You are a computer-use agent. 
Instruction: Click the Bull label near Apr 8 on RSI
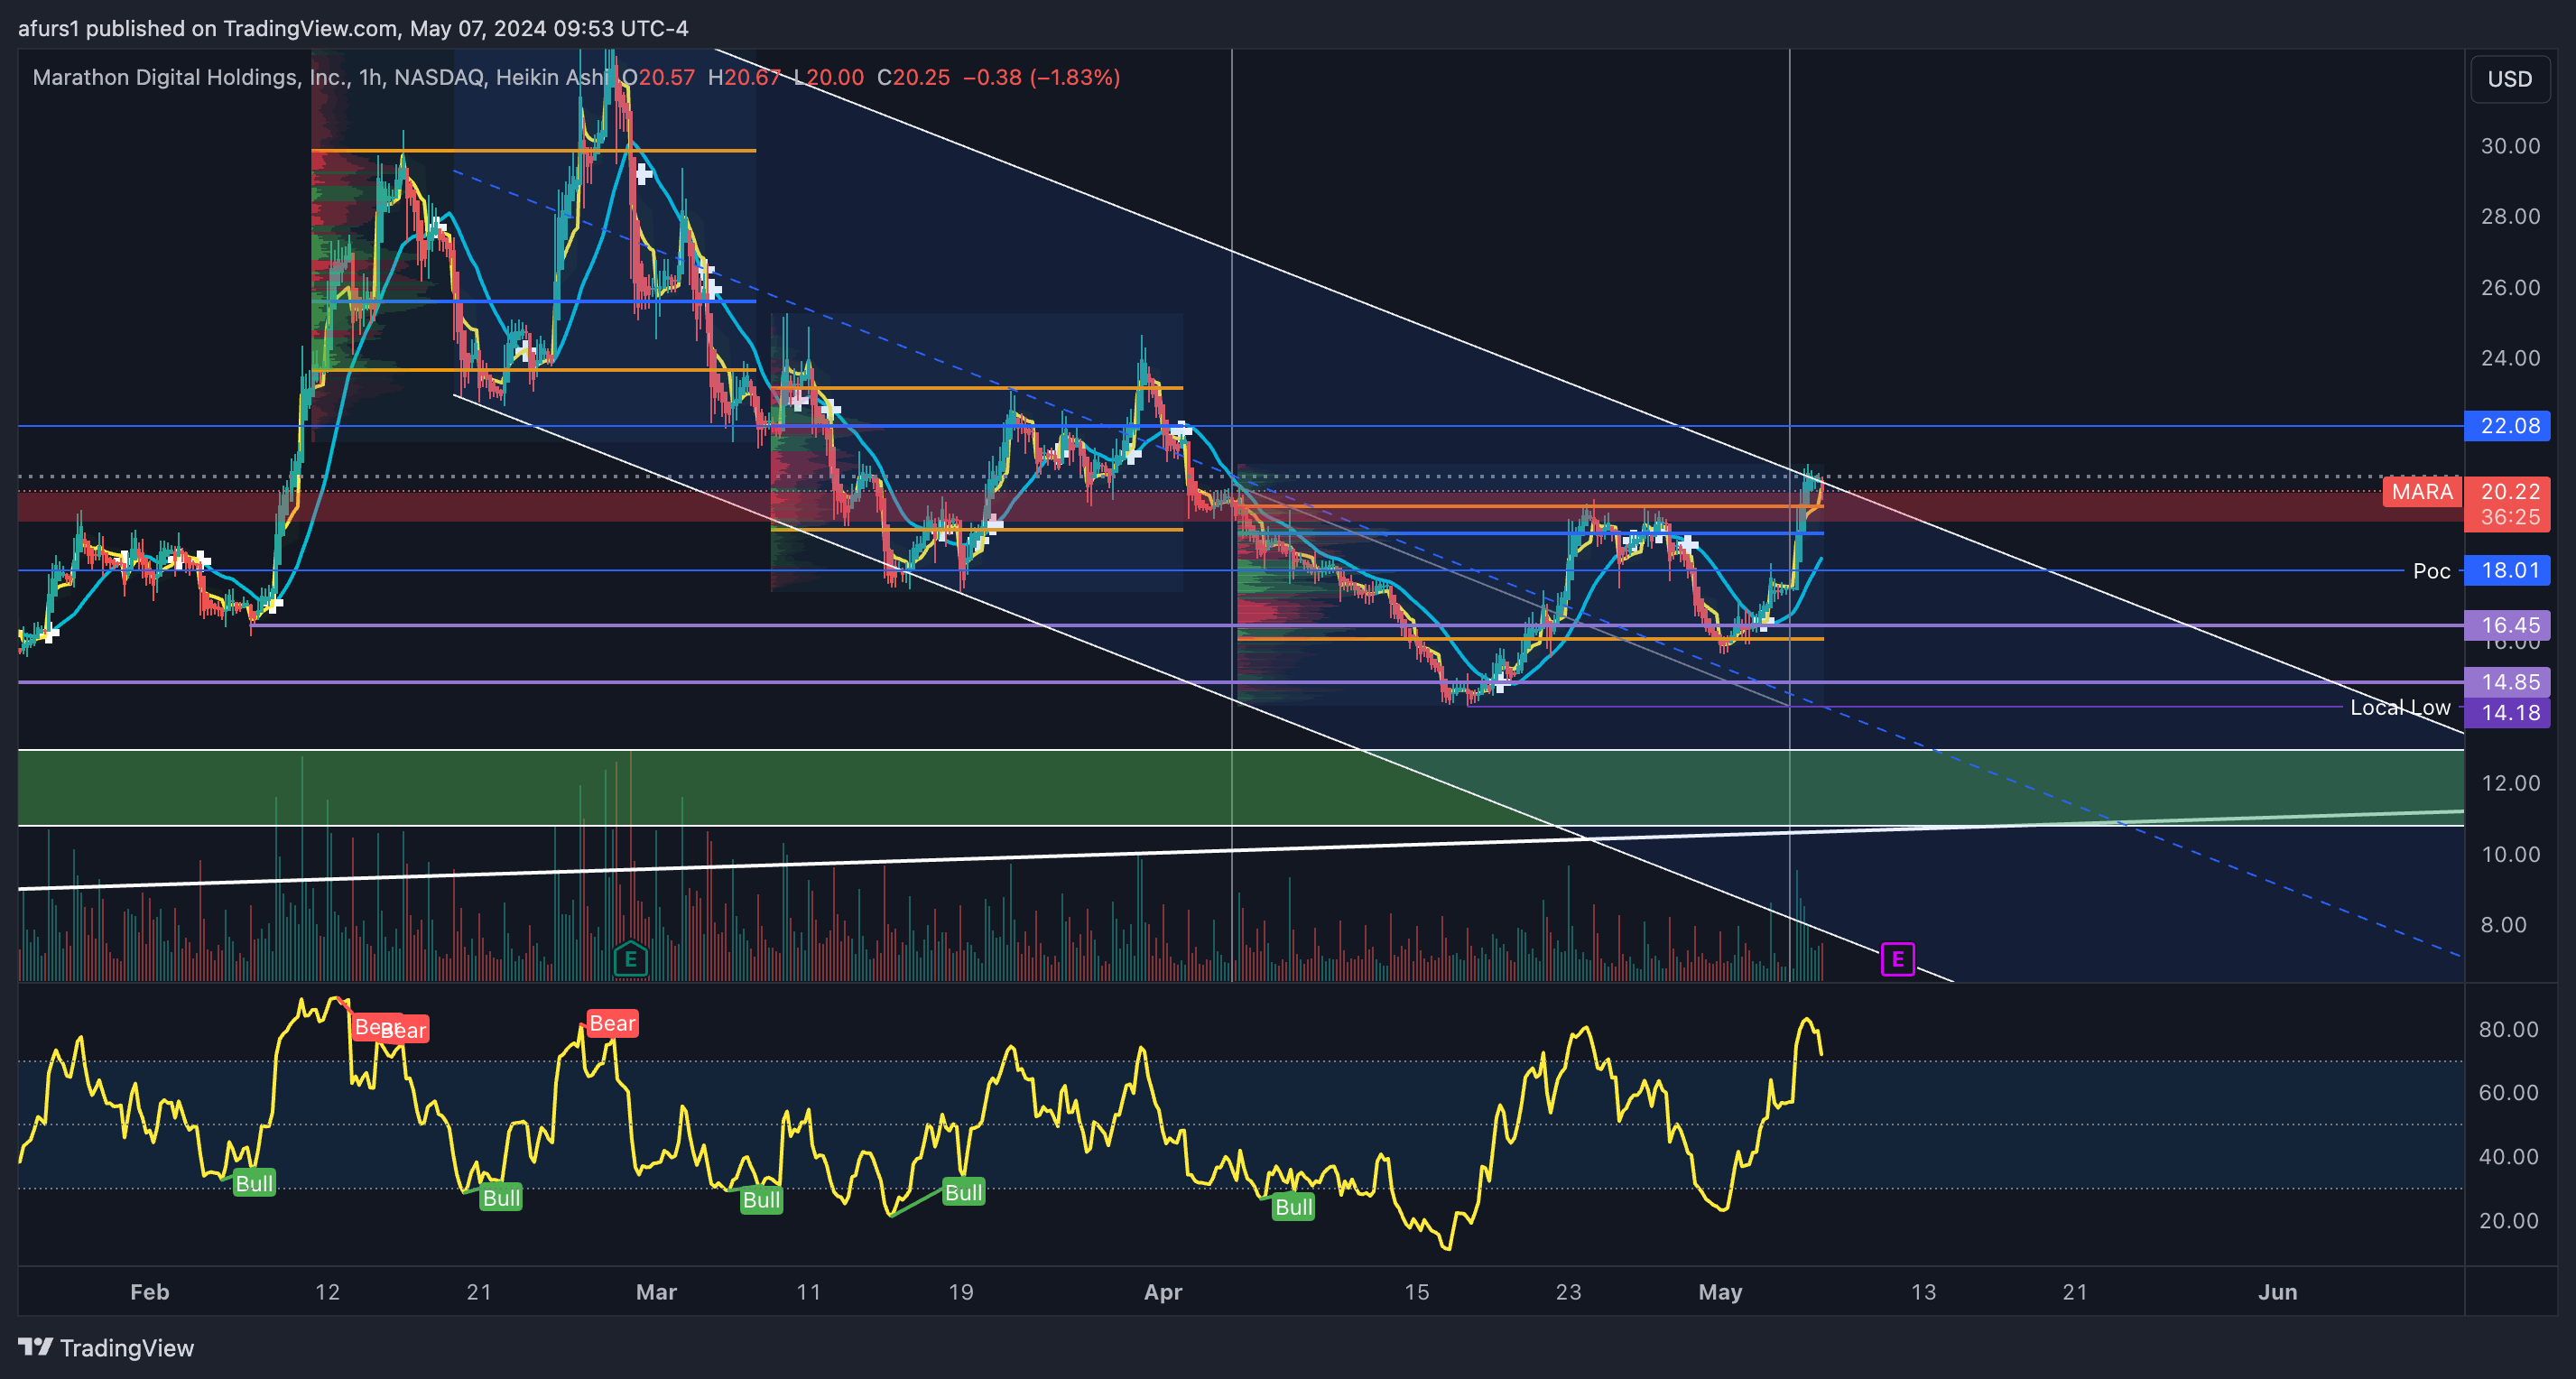(1293, 1207)
